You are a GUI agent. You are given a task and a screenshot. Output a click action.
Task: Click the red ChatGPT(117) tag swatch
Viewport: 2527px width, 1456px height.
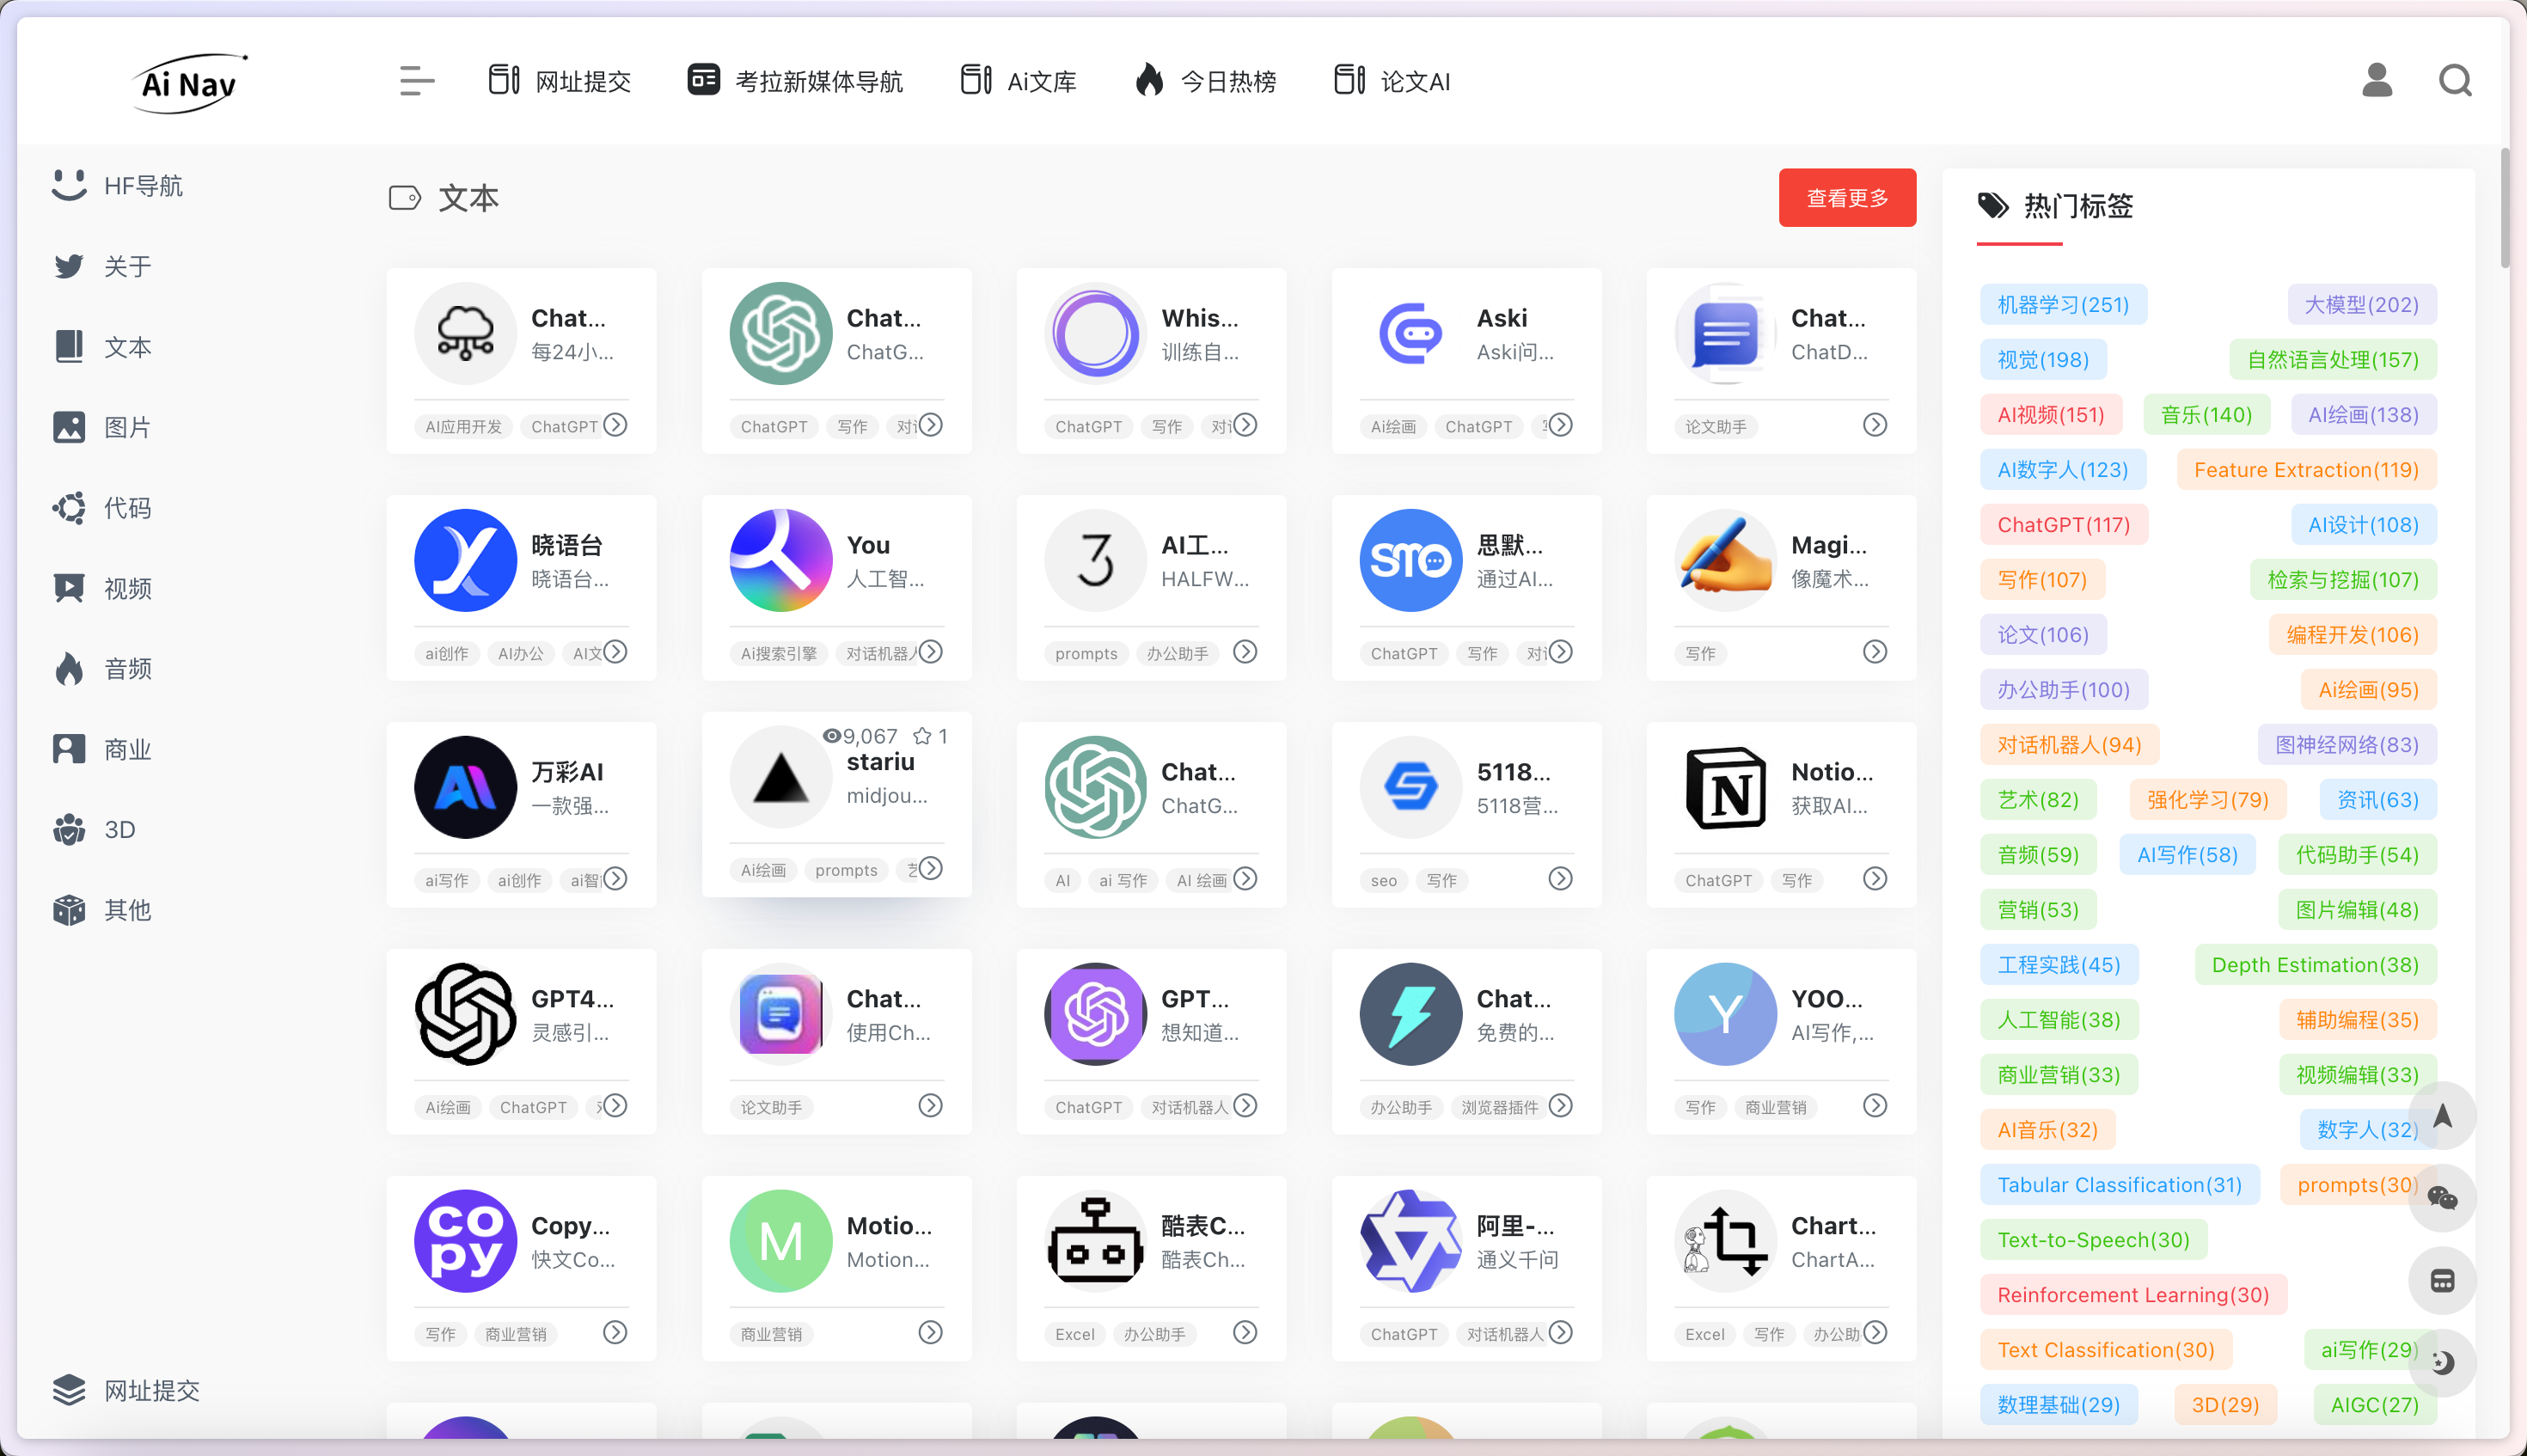click(2063, 525)
